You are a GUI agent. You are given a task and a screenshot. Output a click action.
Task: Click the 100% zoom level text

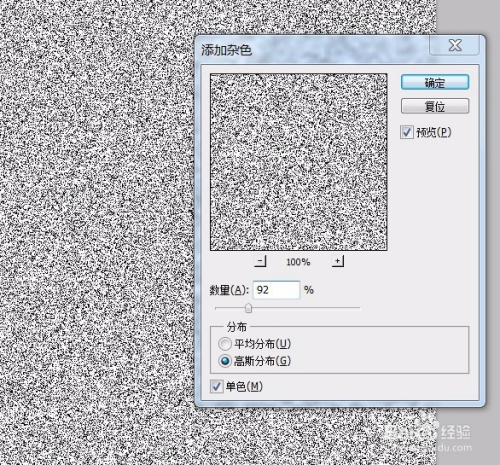[x=298, y=262]
